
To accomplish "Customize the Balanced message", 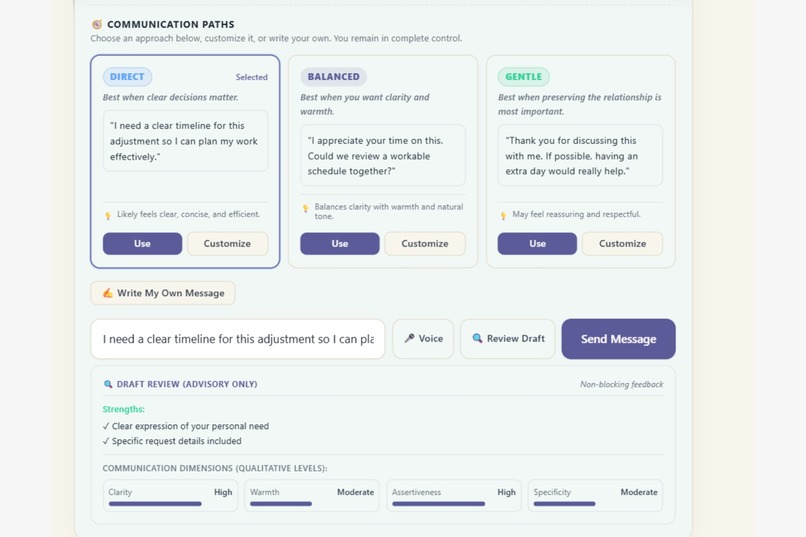I will 425,244.
